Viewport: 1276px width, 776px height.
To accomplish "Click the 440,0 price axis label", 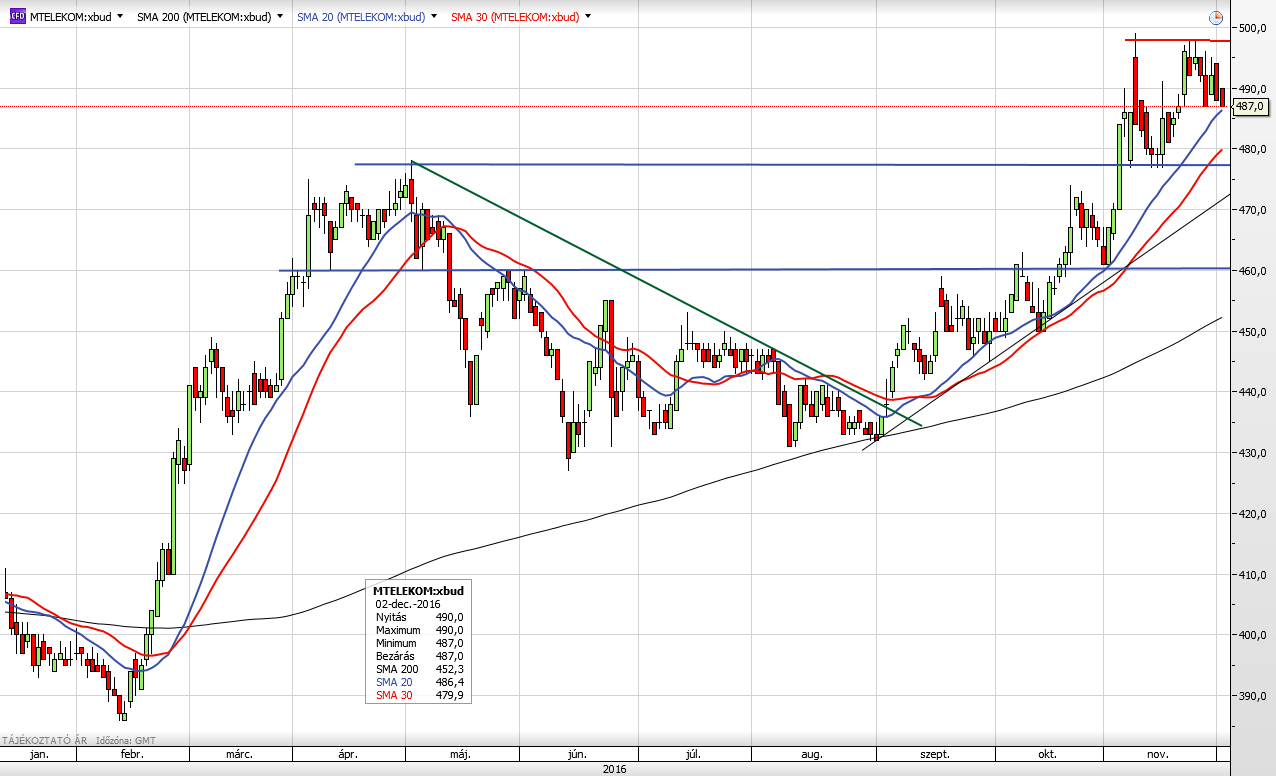I will pos(1253,392).
